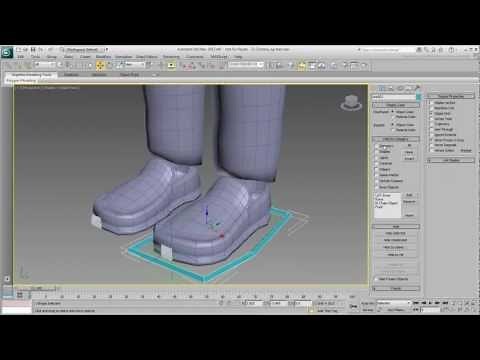Open the Modify command panel tab
Image resolution: width=480 pixels, height=360 pixels.
(x=383, y=88)
